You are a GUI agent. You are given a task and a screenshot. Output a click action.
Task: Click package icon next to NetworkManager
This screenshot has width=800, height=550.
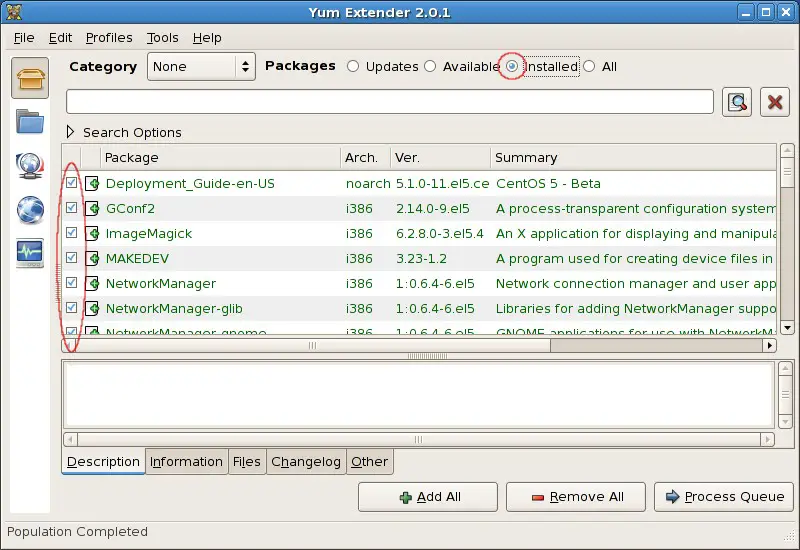click(92, 283)
